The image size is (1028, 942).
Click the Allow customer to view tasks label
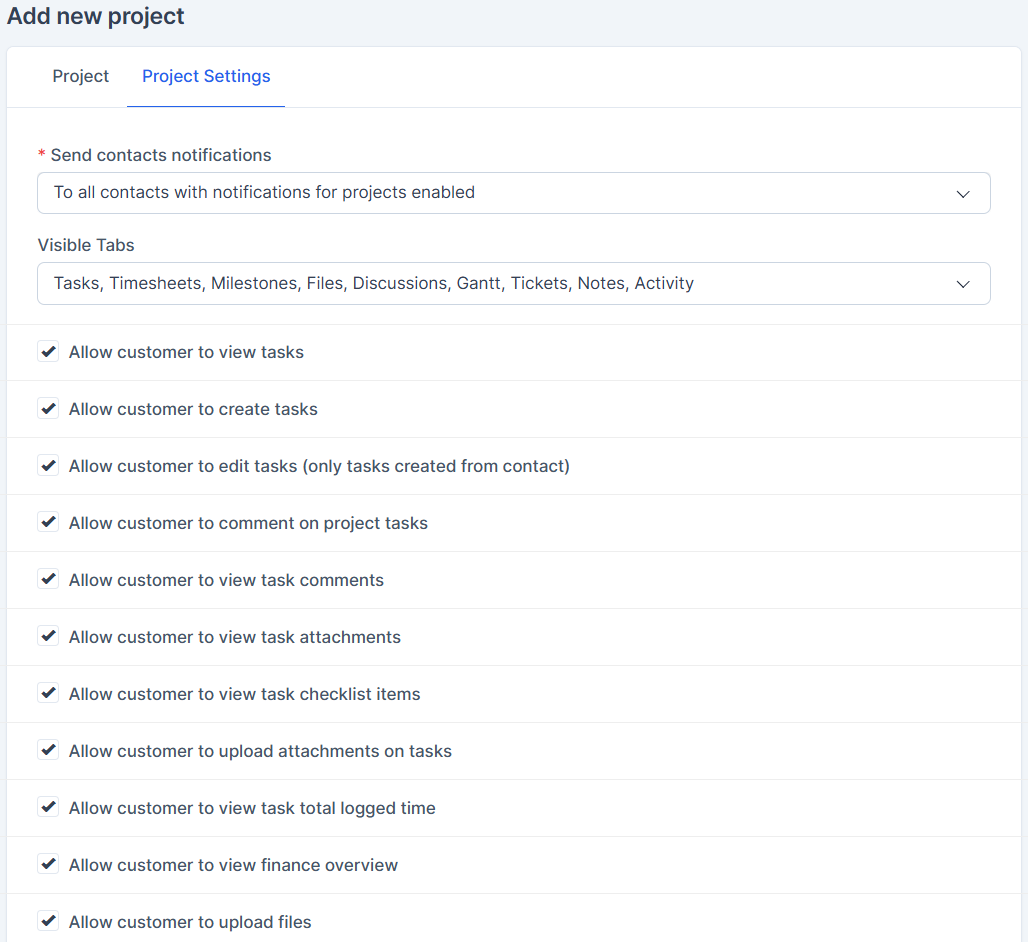[186, 352]
